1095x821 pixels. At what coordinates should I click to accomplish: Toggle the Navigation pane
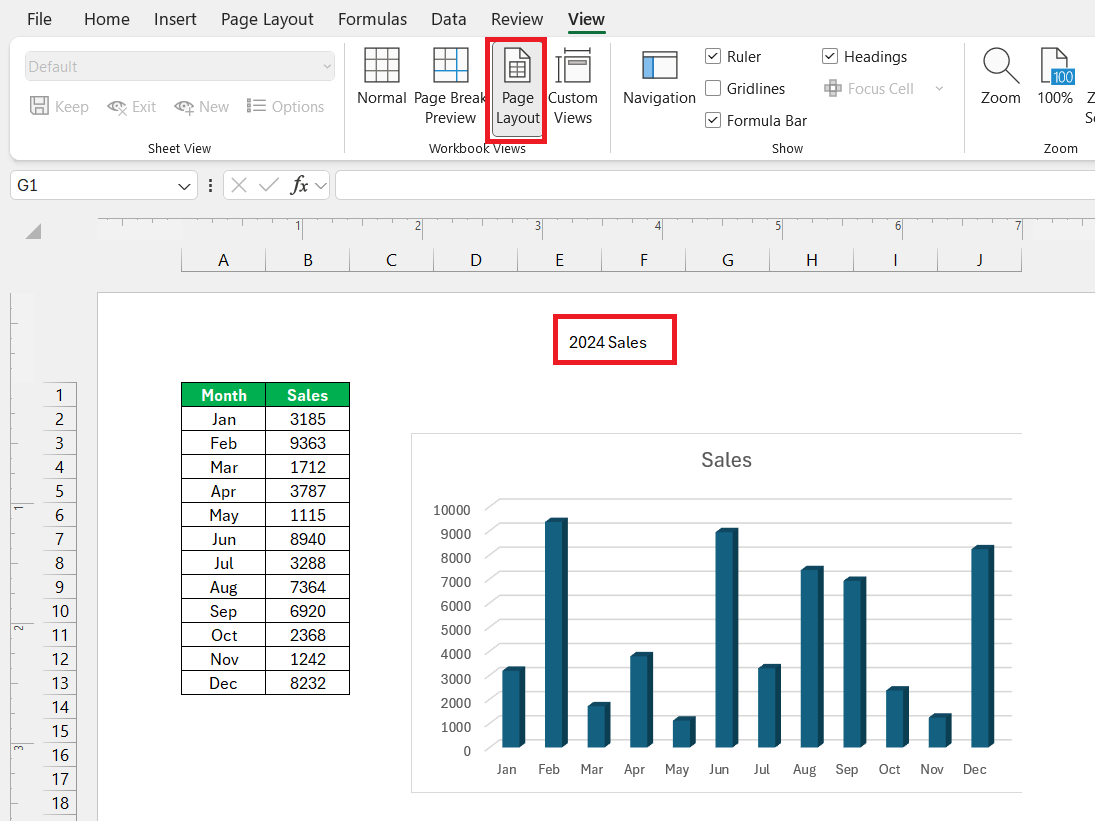tap(659, 78)
